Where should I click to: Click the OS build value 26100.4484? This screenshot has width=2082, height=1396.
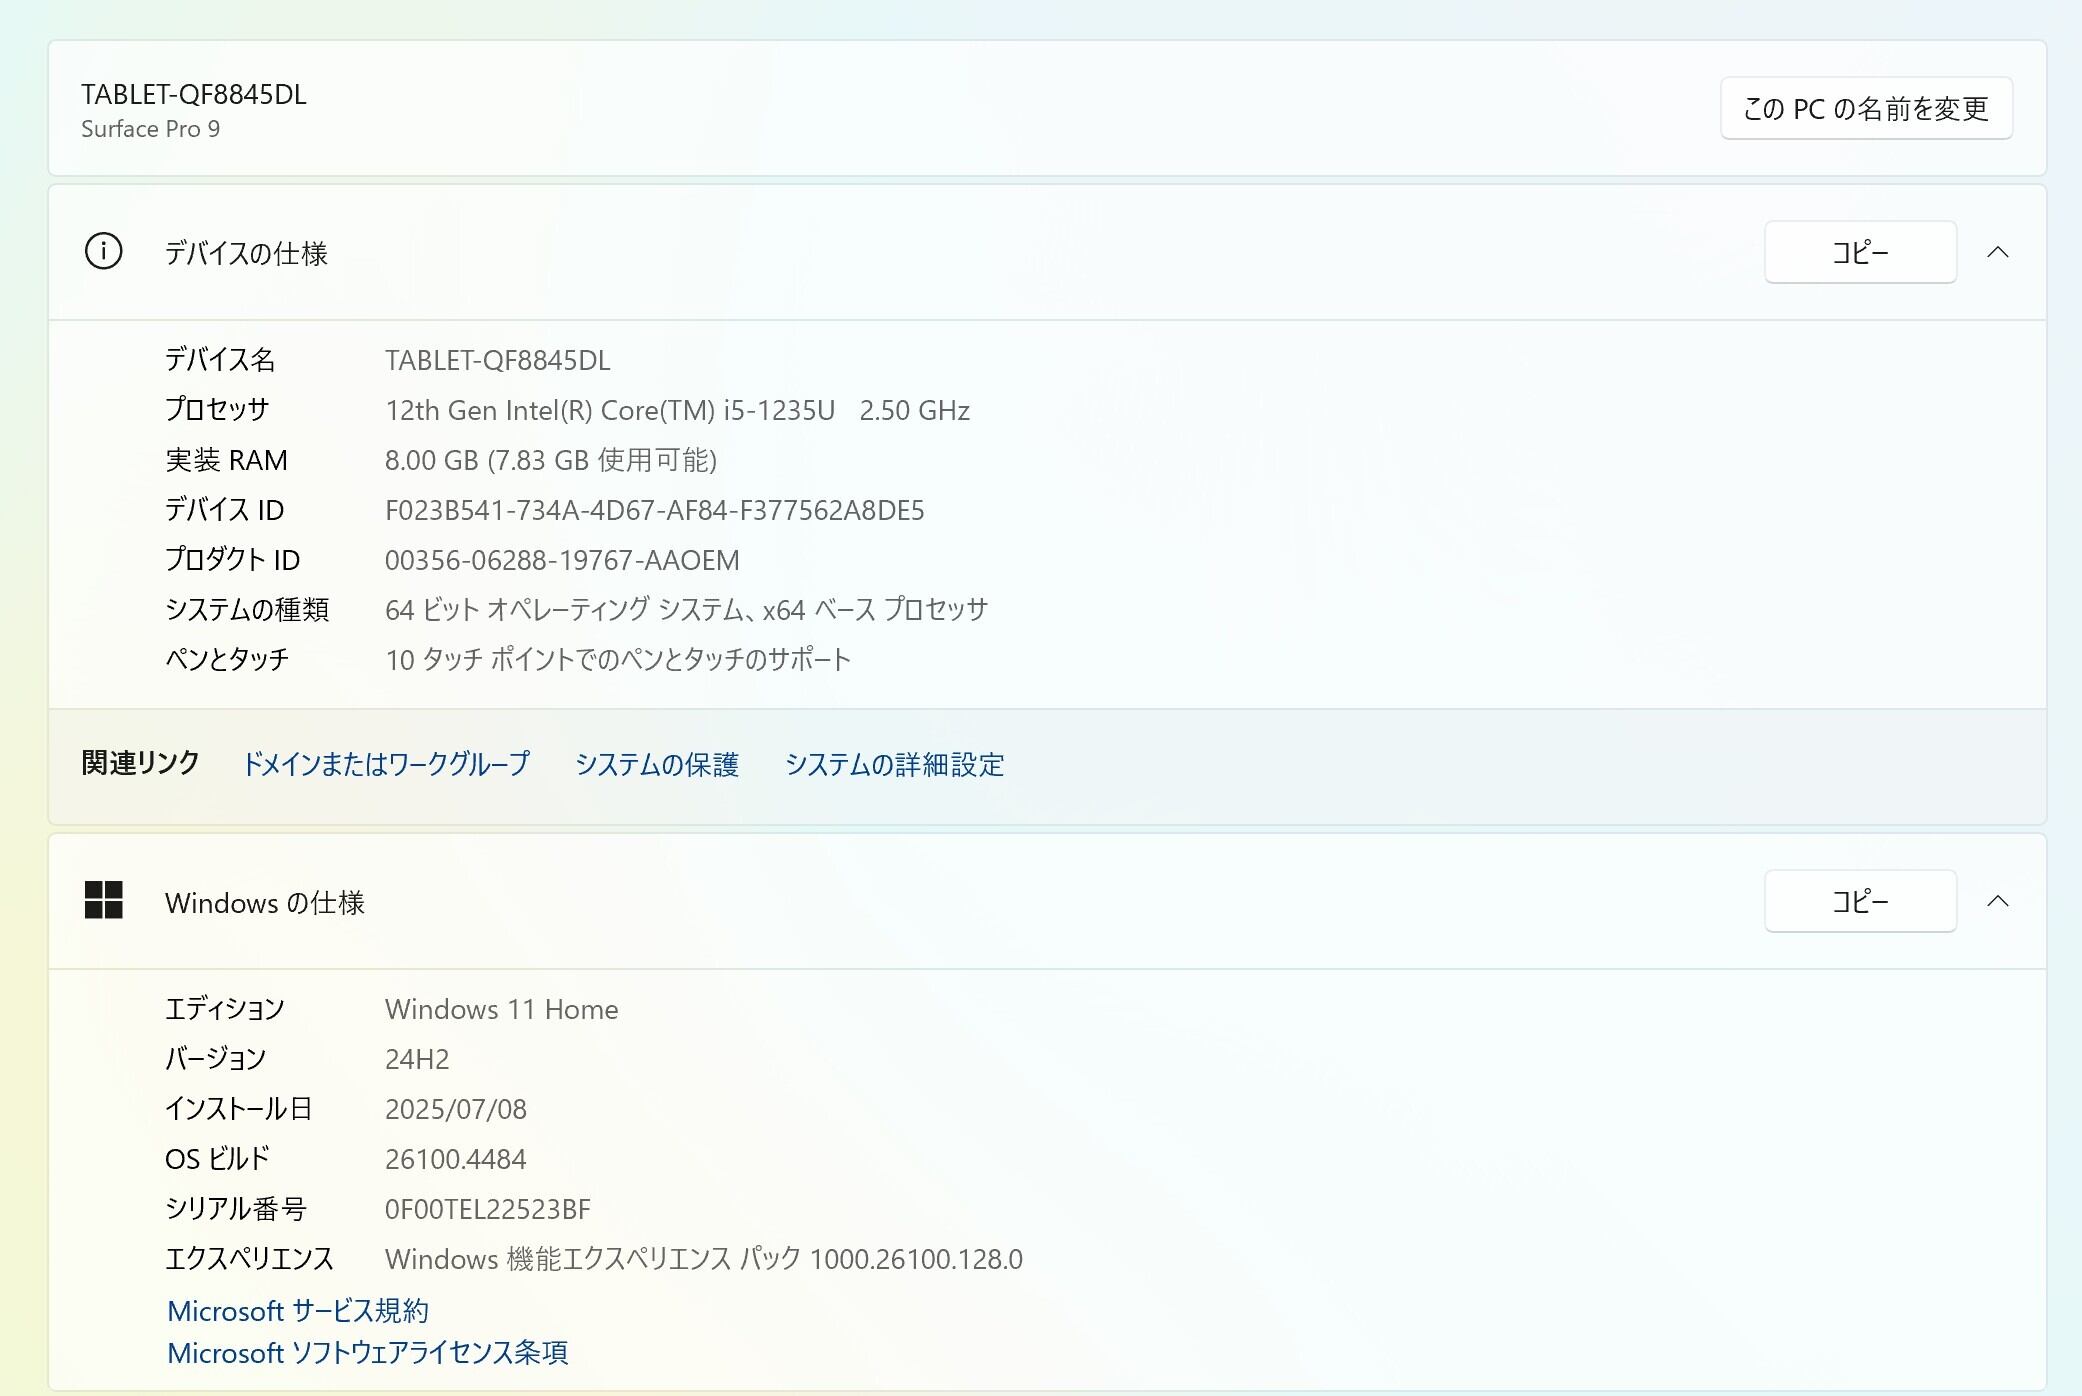[455, 1159]
